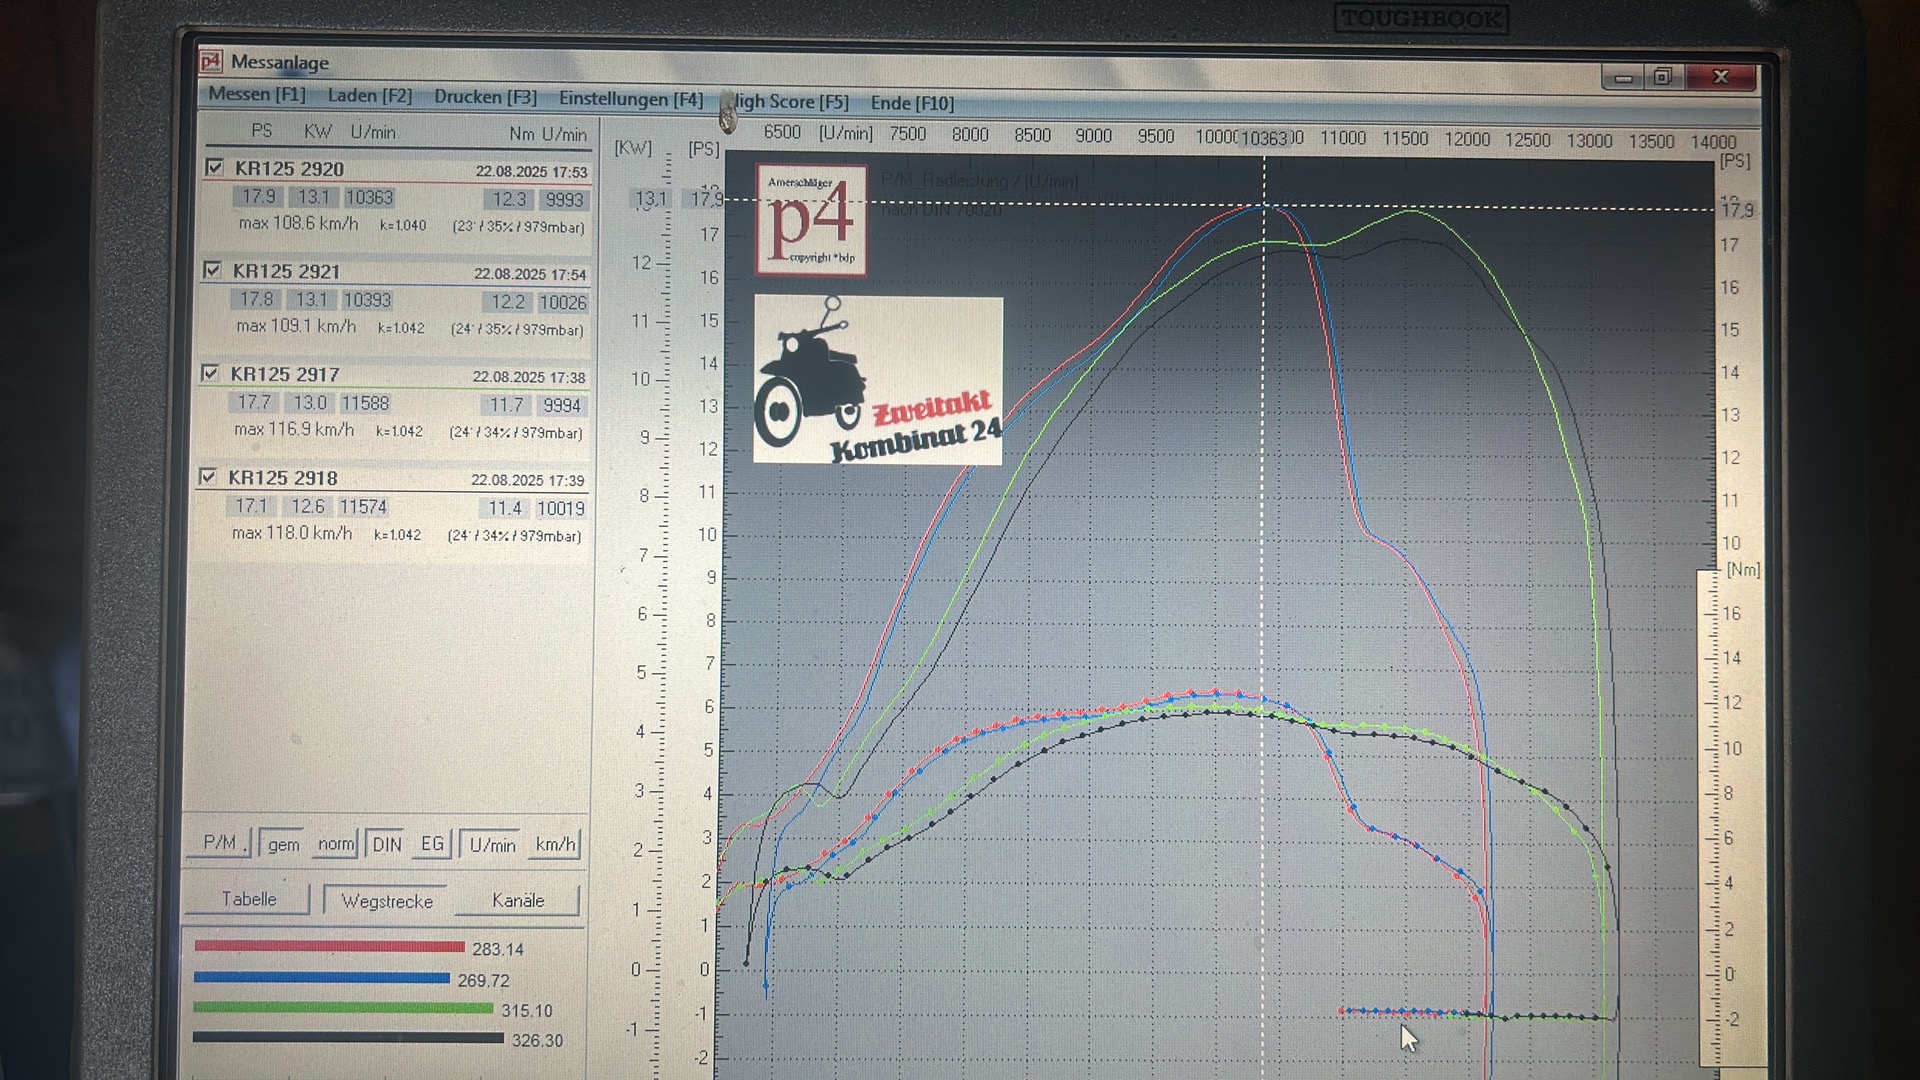The image size is (1920, 1080).
Task: Click the p4 Amerschläger logo
Action: pyautogui.click(x=811, y=220)
